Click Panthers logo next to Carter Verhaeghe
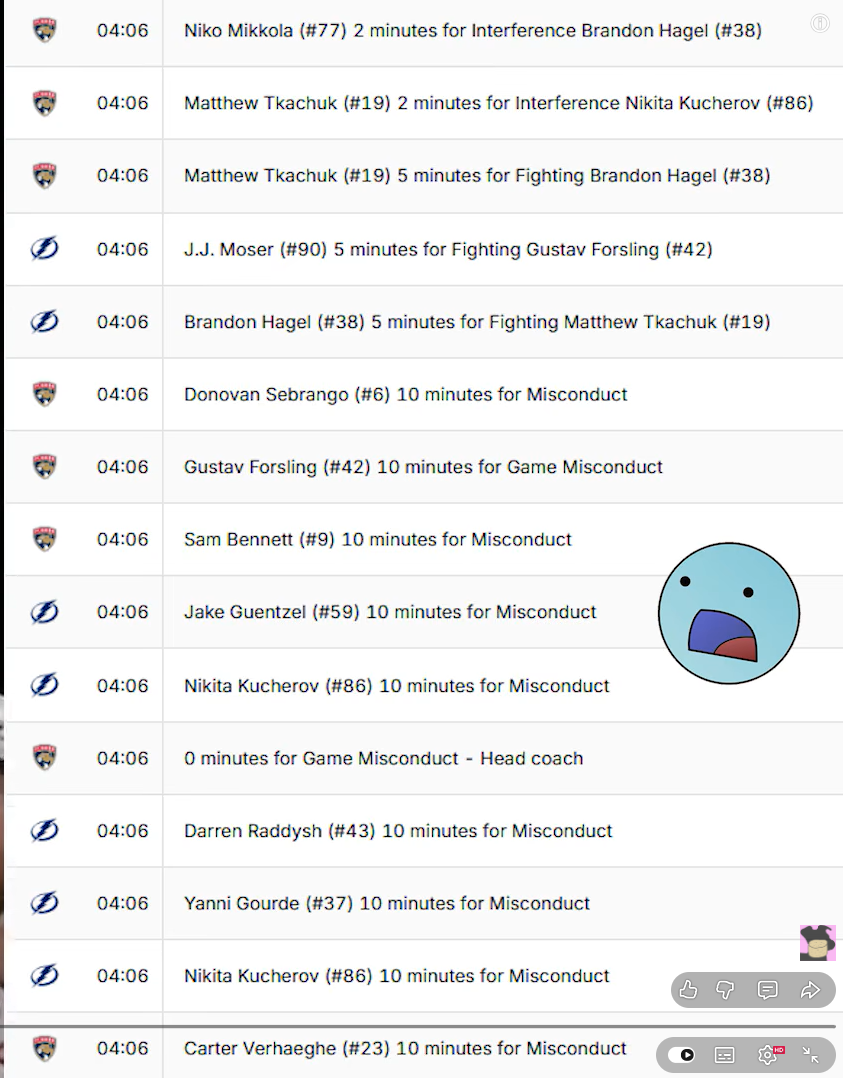Screen dimensions: 843x1078 point(44,1048)
